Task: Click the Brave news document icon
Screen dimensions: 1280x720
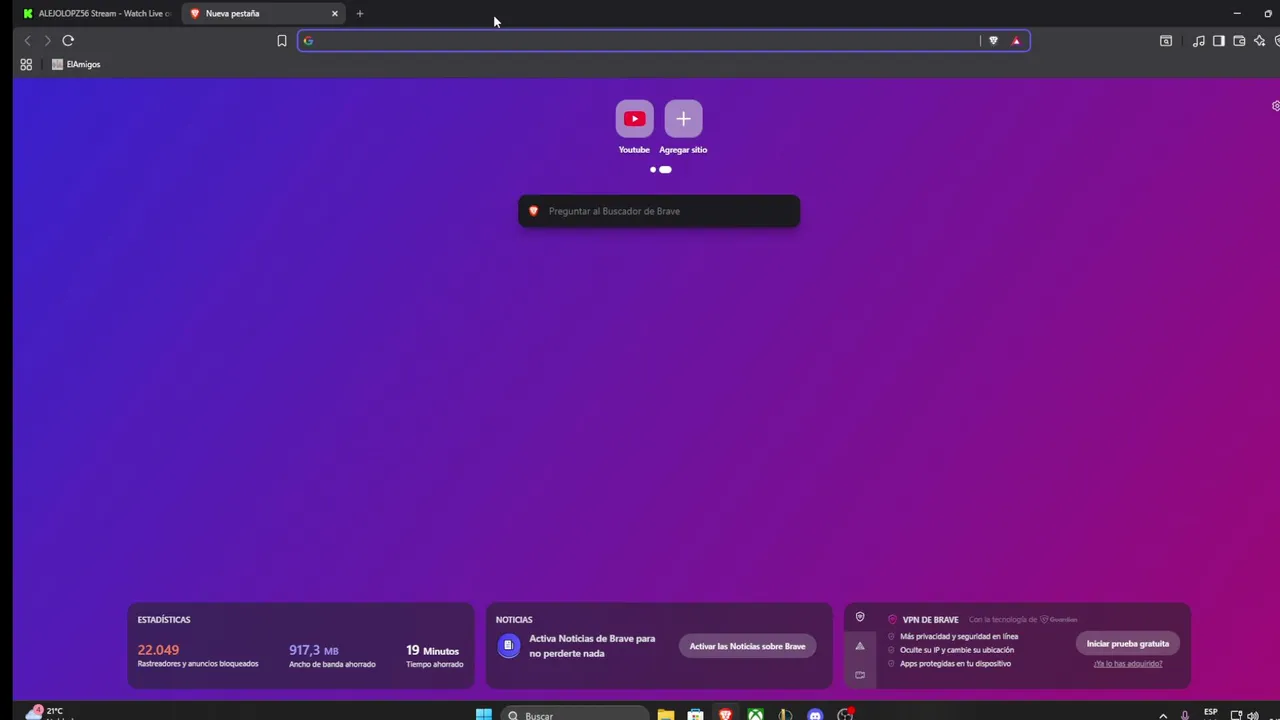Action: click(508, 646)
